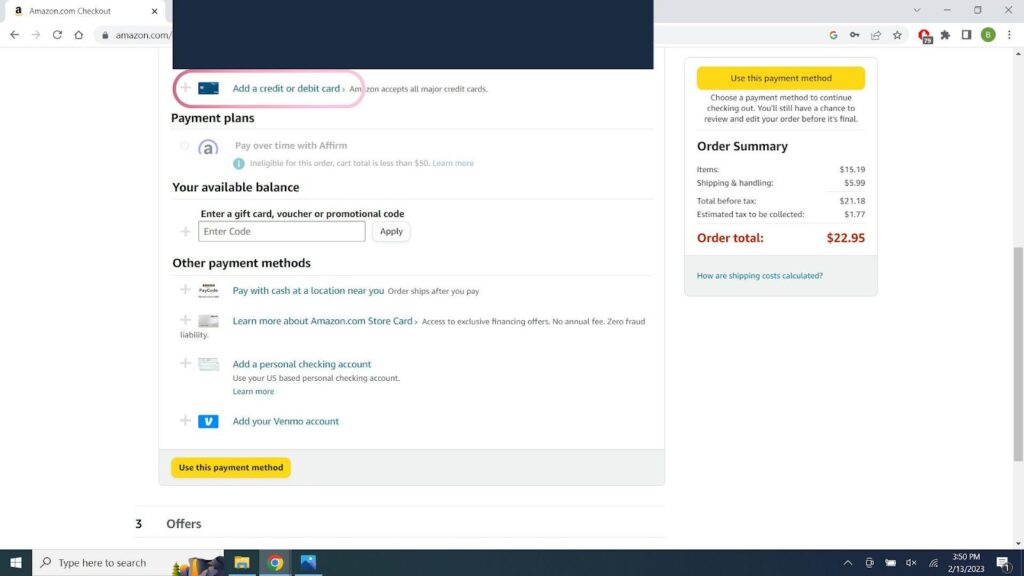Bookmark this page with the star icon
The height and width of the screenshot is (576, 1024).
897,35
